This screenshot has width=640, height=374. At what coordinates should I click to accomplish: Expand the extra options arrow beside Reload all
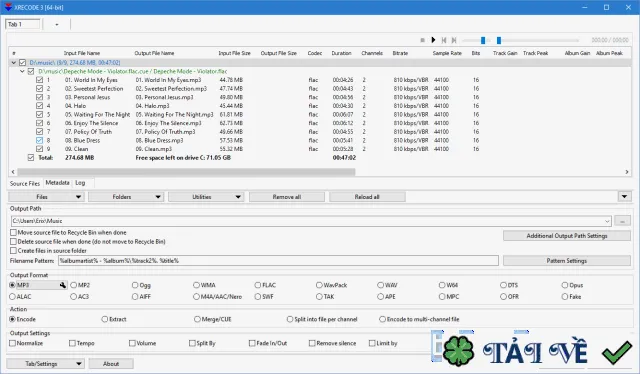point(624,197)
